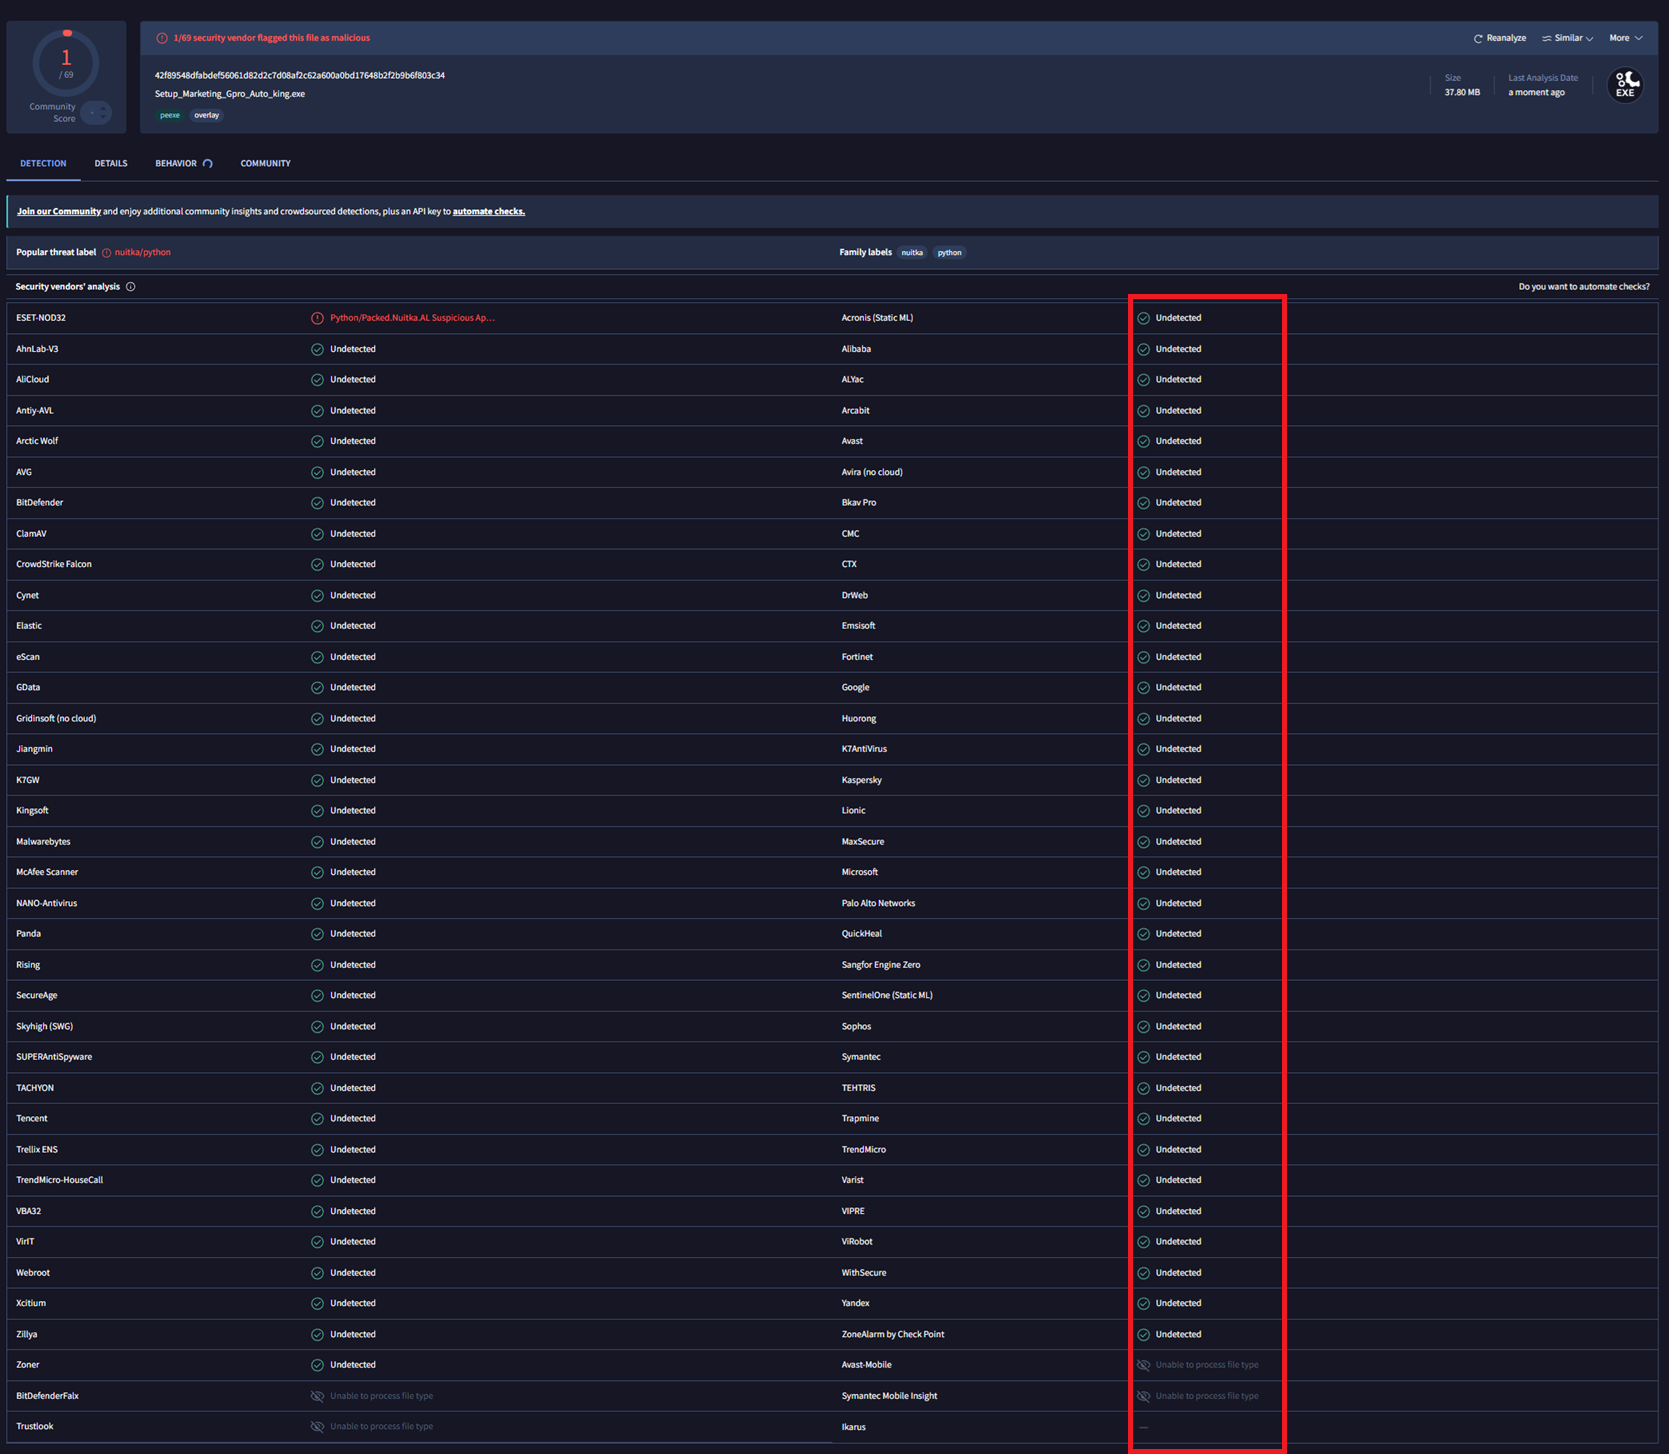Expand the Similar dropdown
Screen dimensions: 1669x1454
click(x=1567, y=38)
